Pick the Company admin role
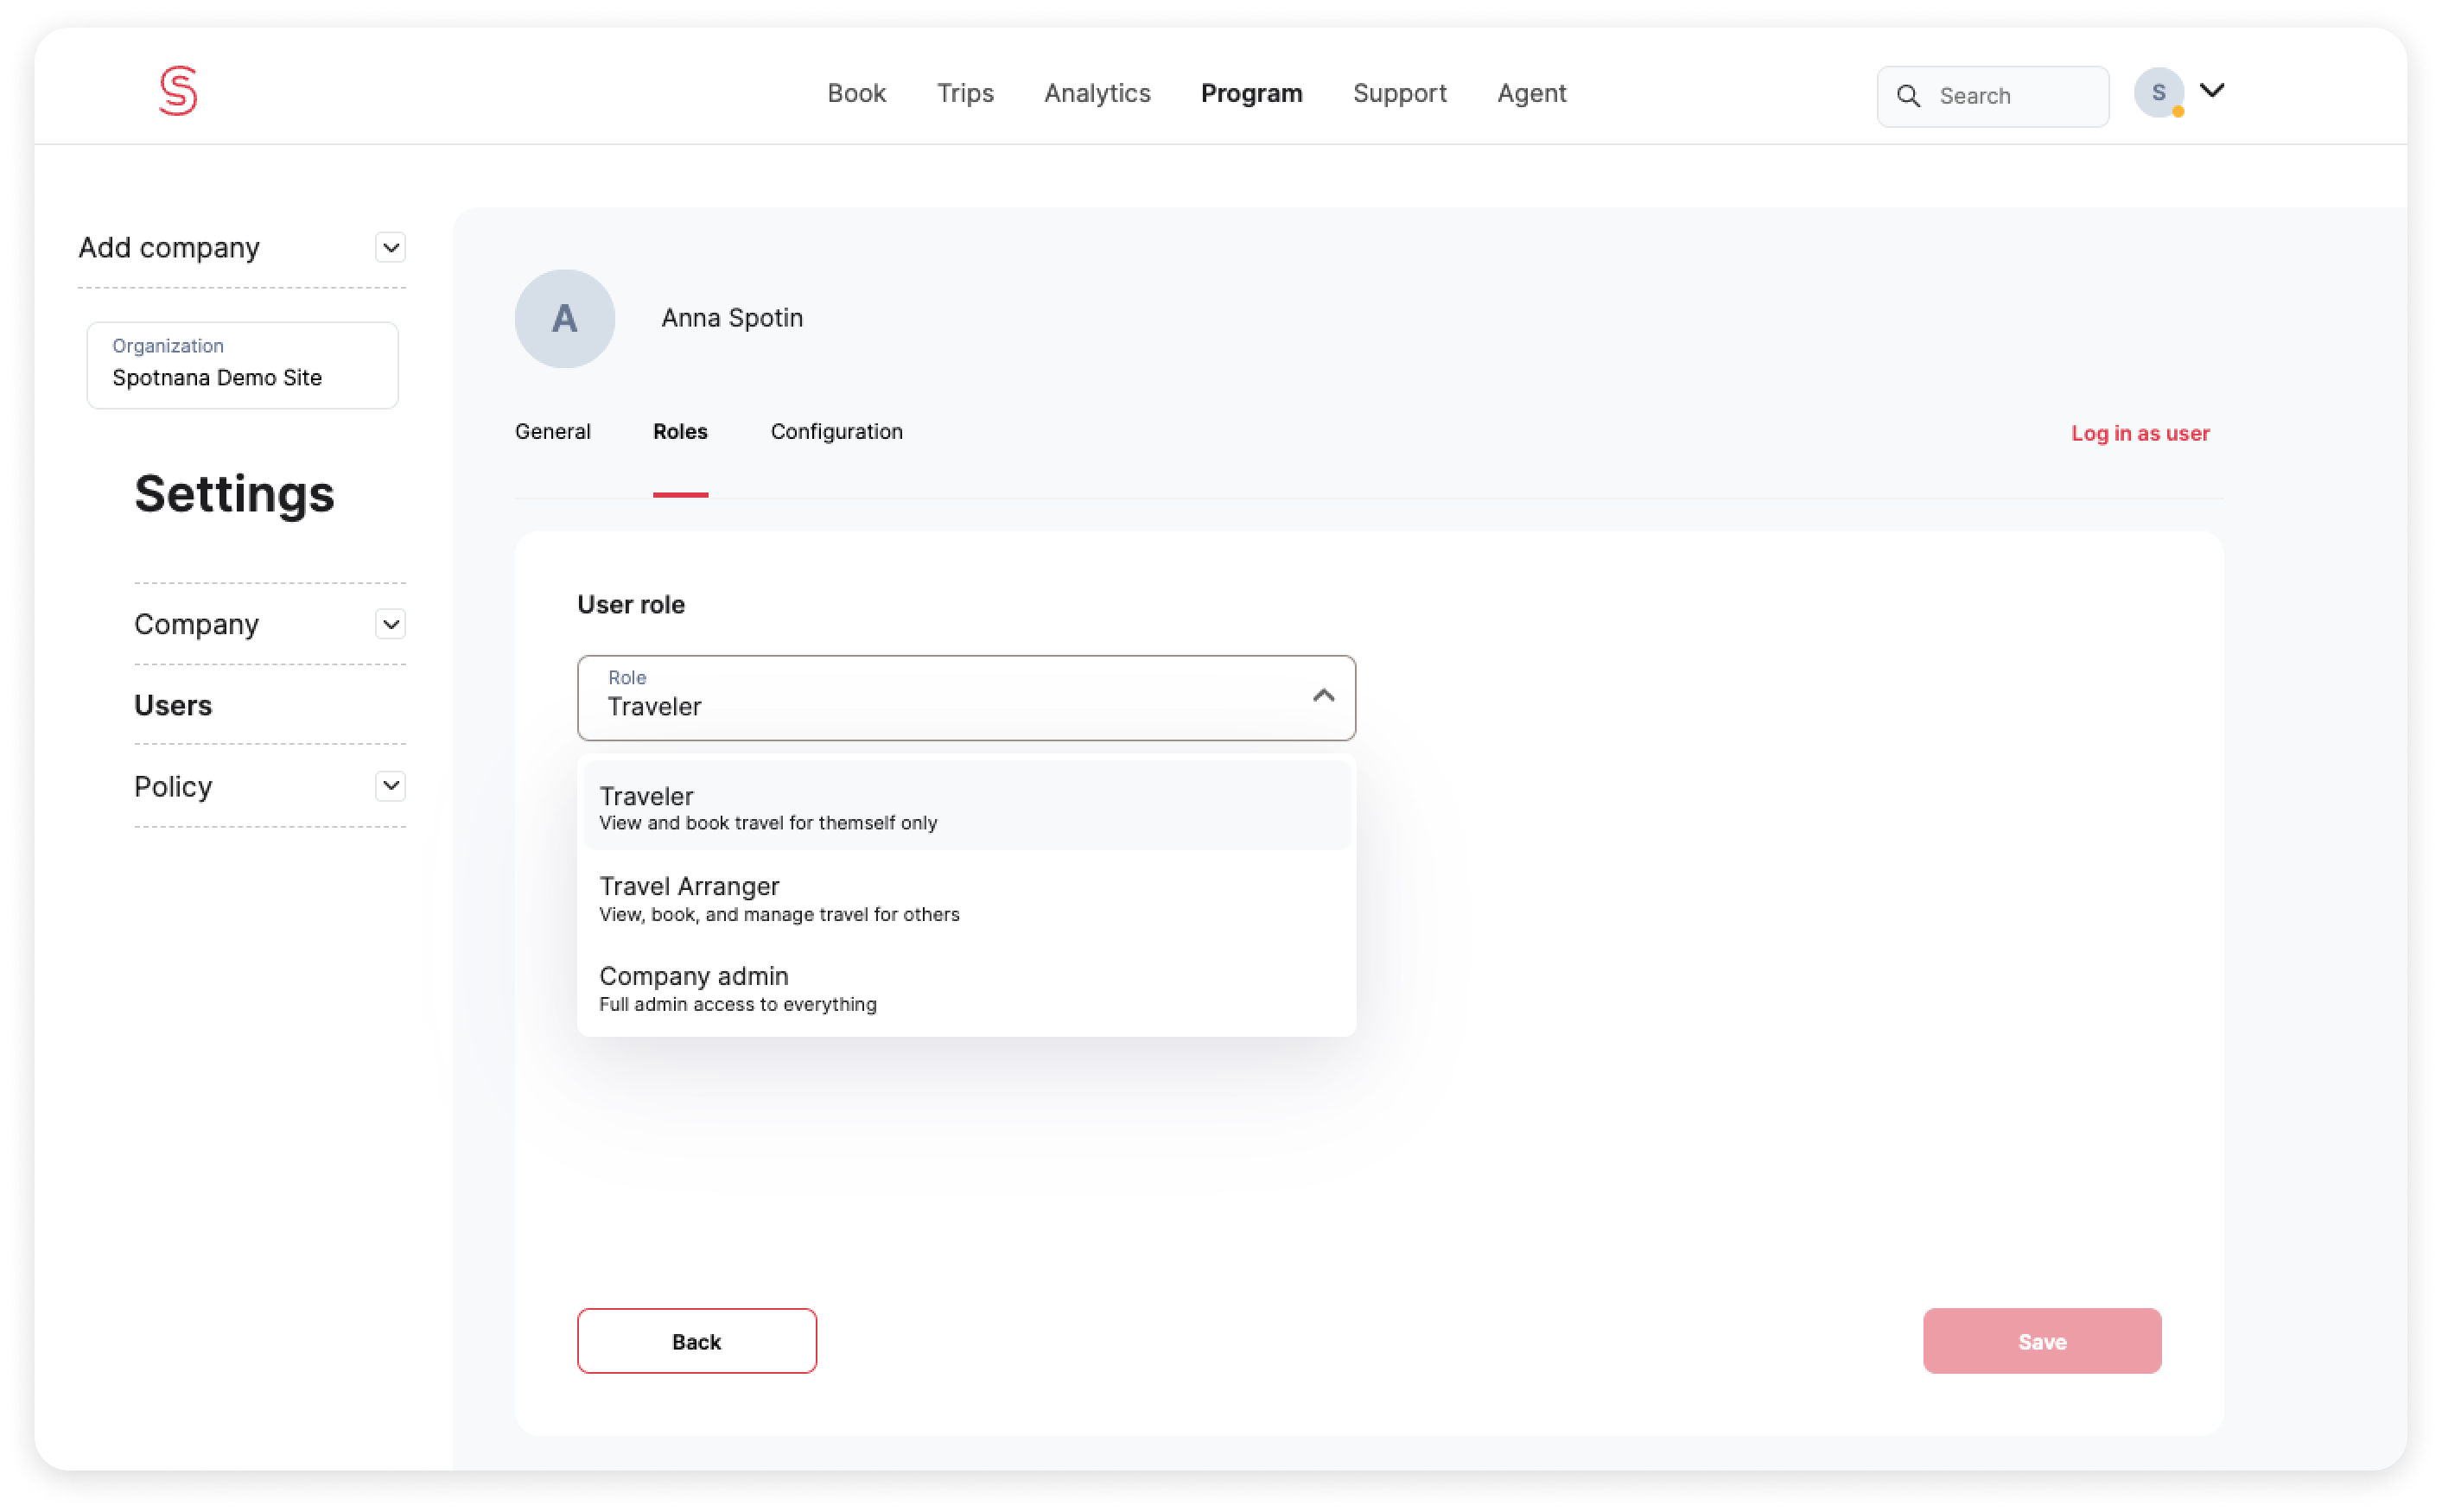The height and width of the screenshot is (1512, 2442). point(966,988)
